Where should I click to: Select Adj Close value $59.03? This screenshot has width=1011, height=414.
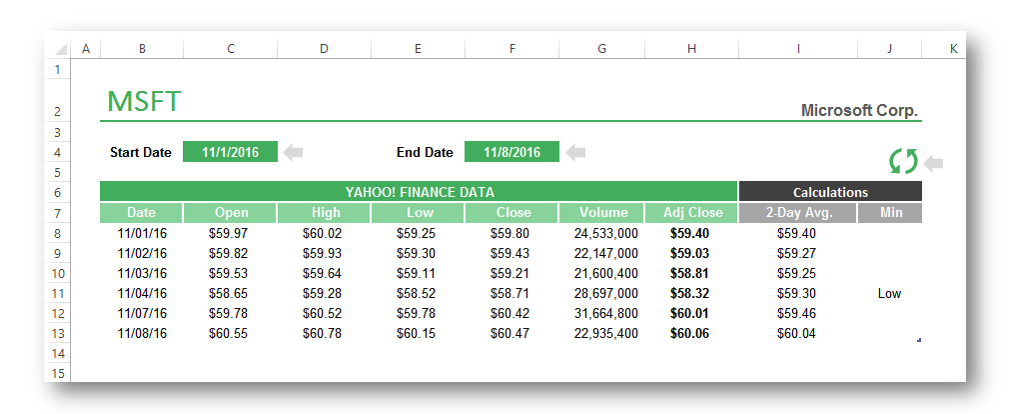[x=690, y=253]
